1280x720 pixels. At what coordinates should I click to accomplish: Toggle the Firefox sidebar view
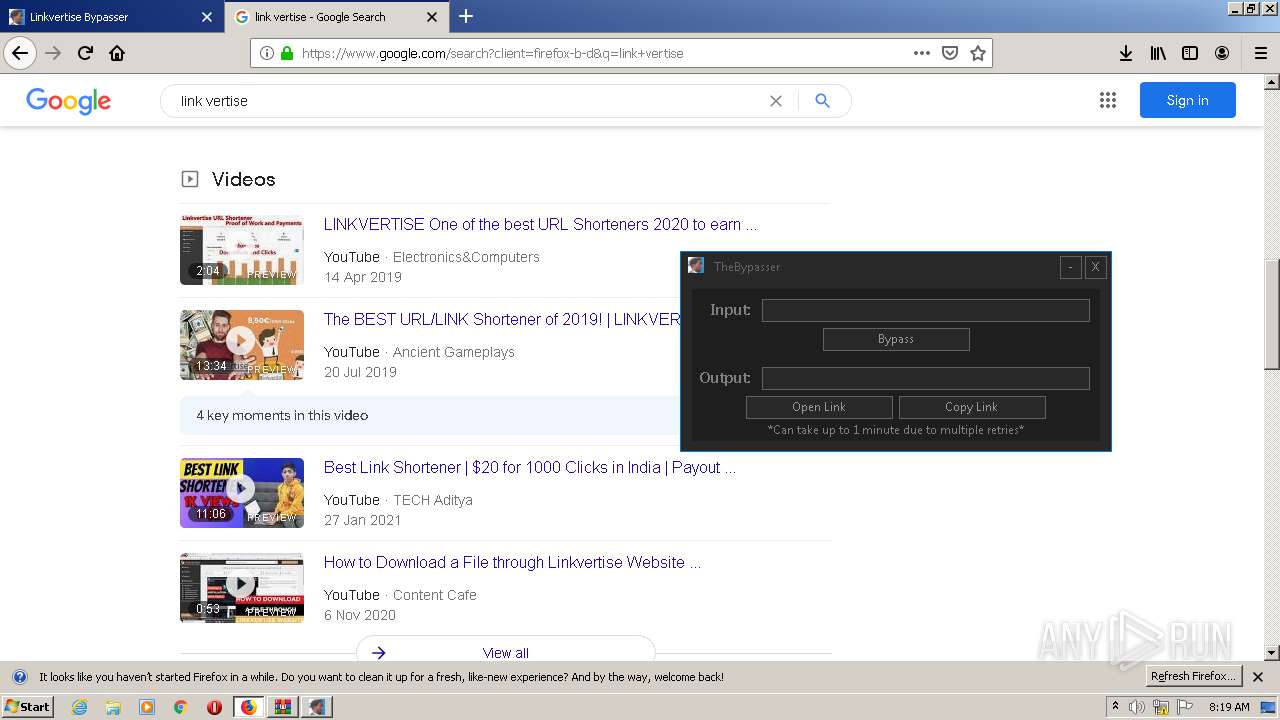pos(1190,53)
